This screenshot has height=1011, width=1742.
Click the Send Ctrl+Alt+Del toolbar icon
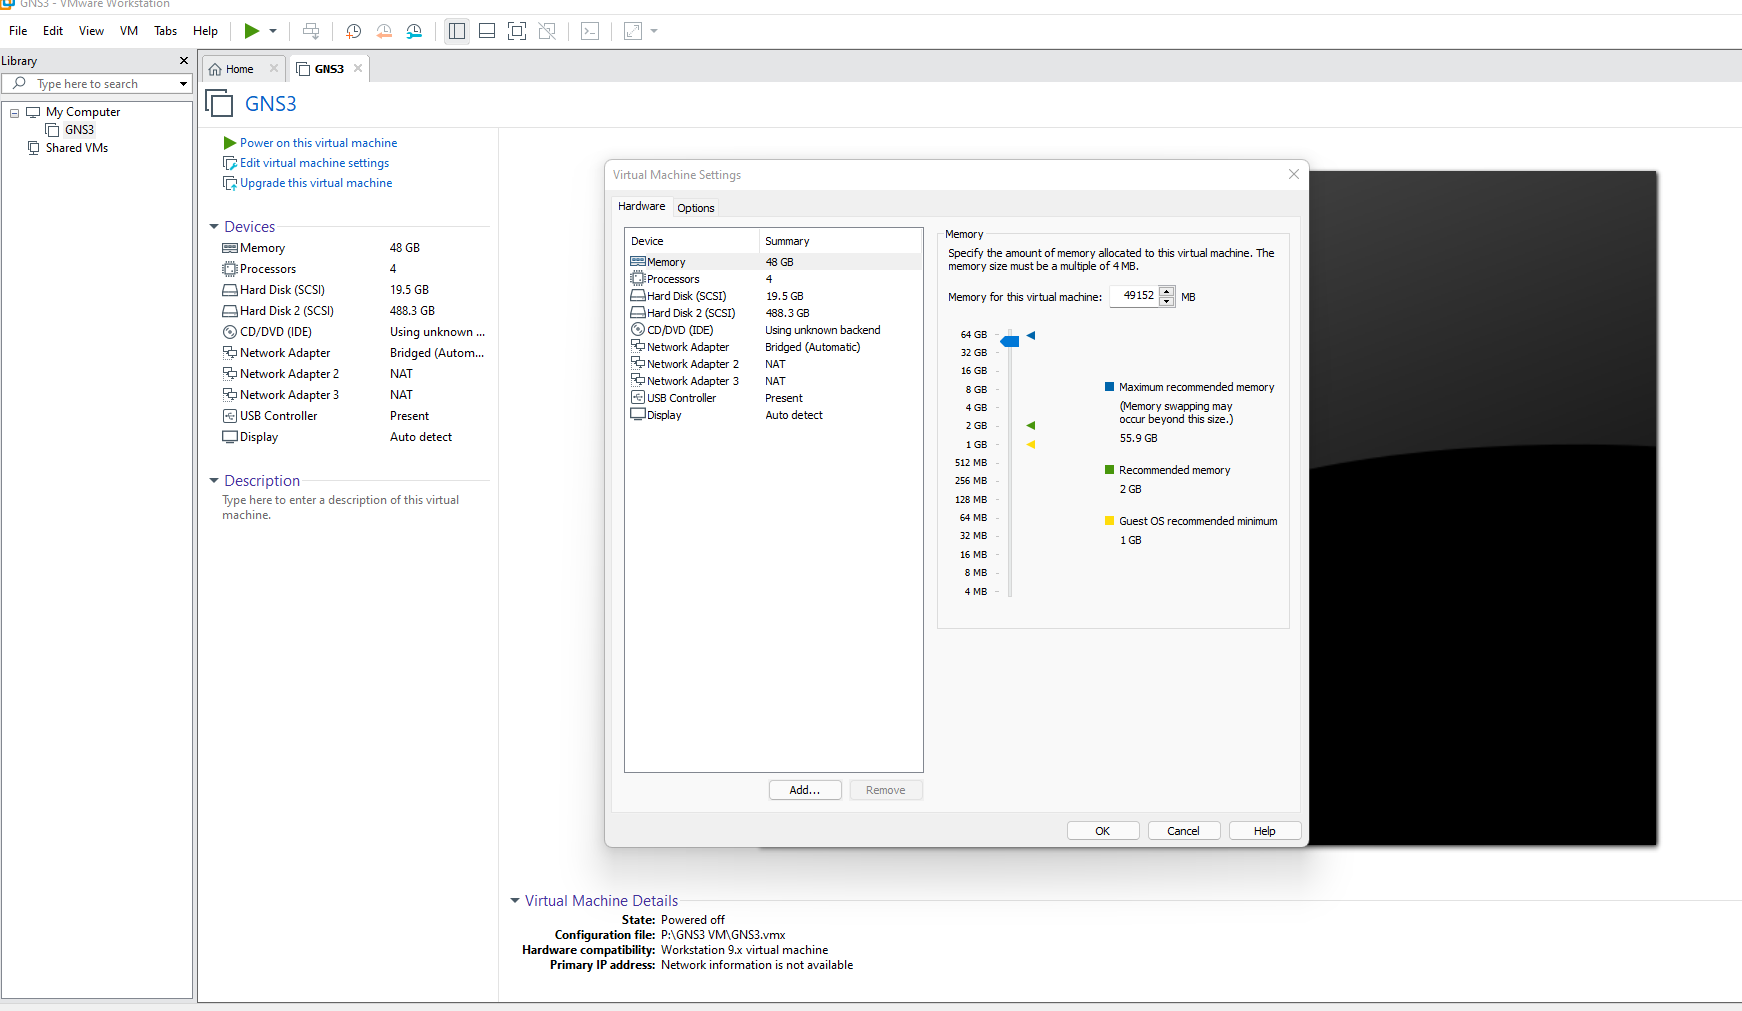point(311,31)
